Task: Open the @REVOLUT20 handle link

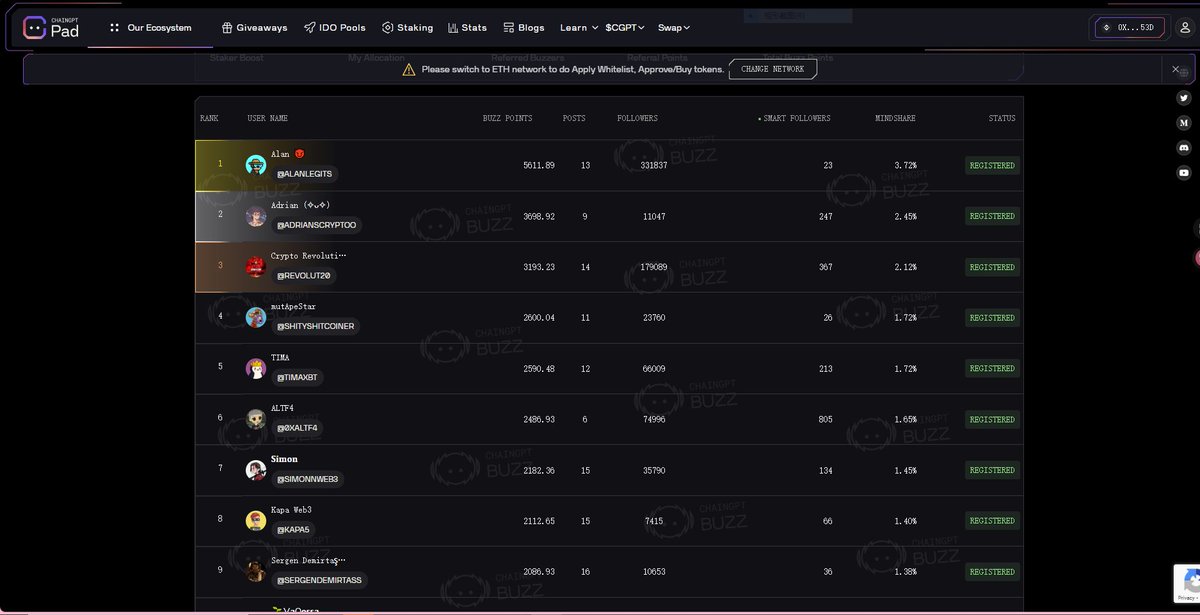Action: [304, 275]
